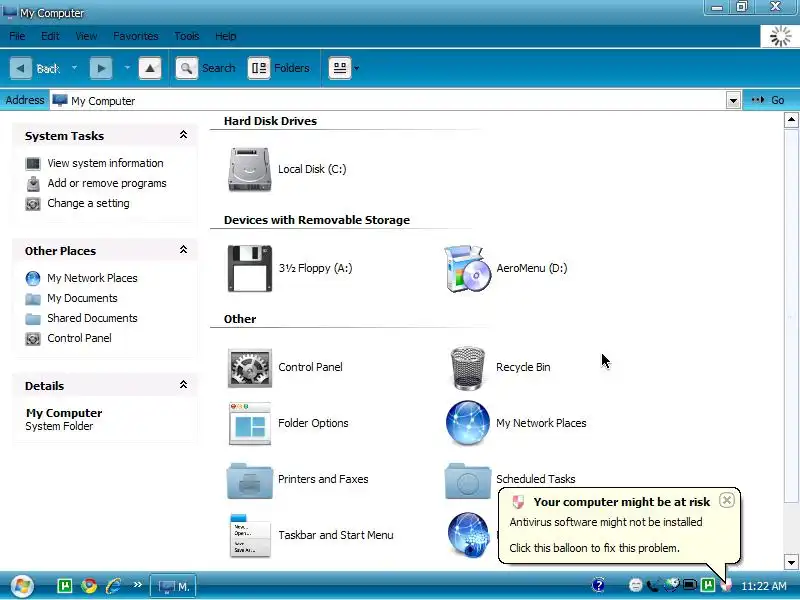
Task: Select the 3½ Floppy (A:) drive icon
Action: pyautogui.click(x=249, y=268)
